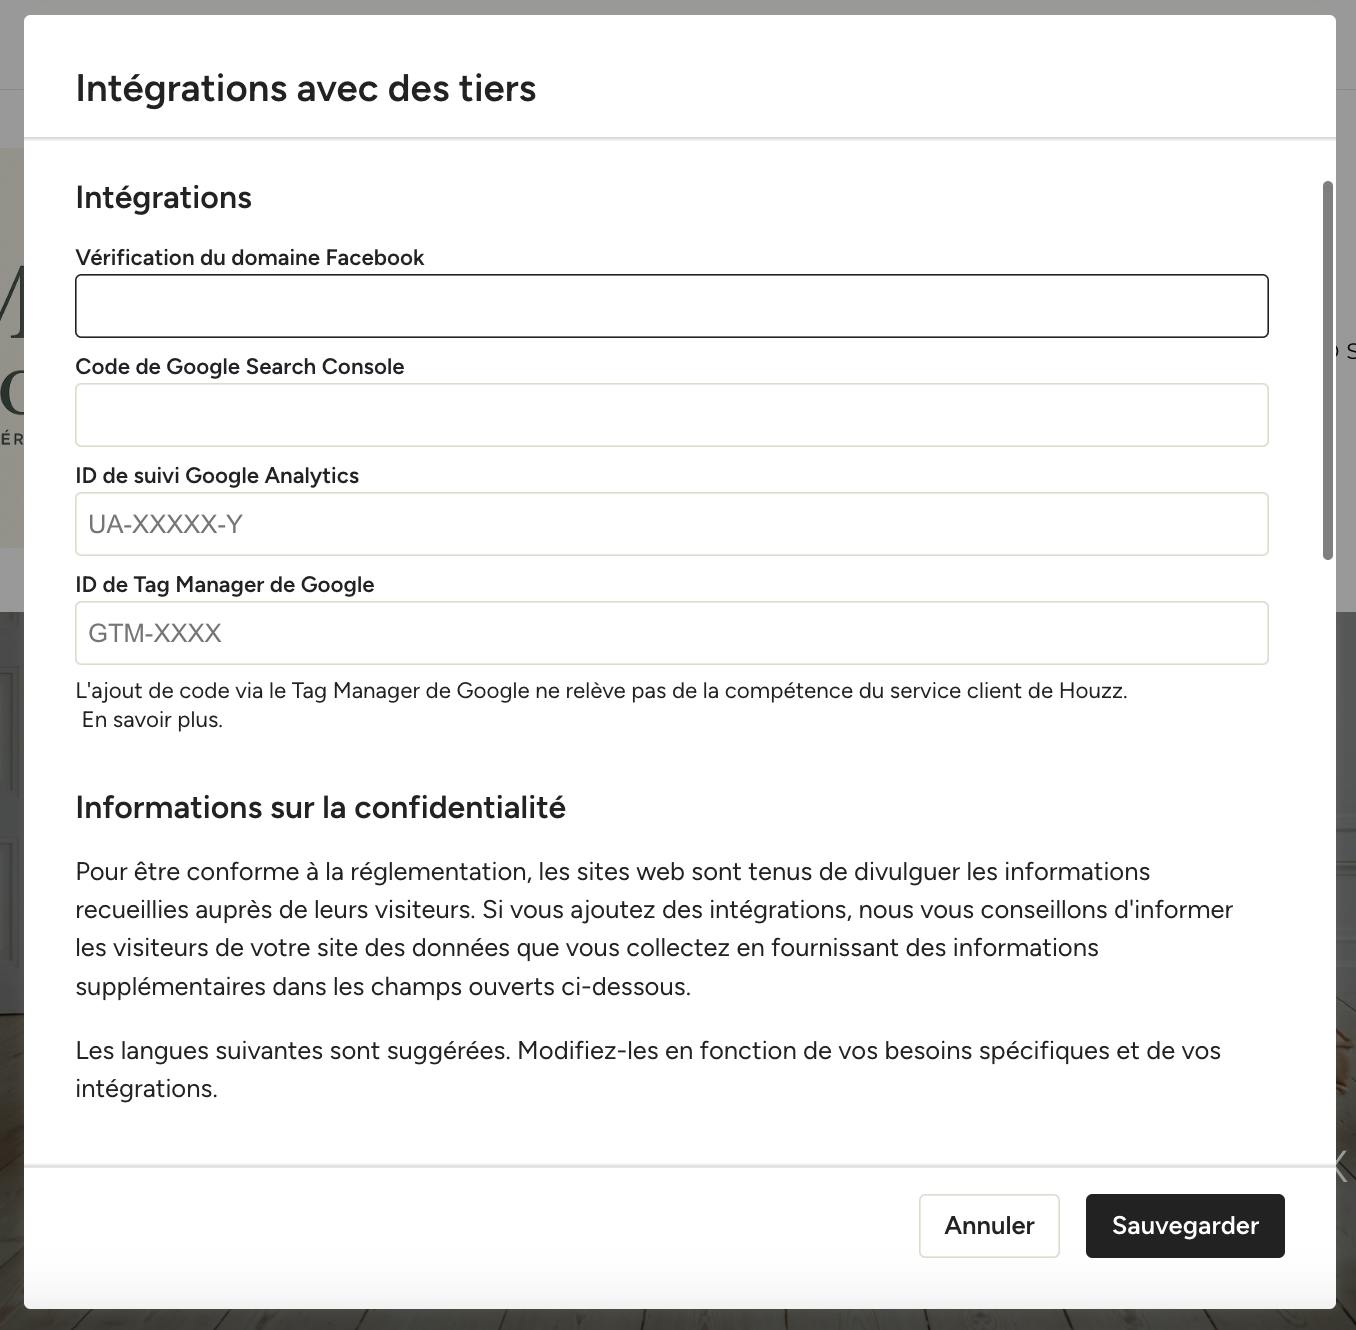Click the Intégrations section heading
This screenshot has height=1330, width=1356.
click(164, 198)
